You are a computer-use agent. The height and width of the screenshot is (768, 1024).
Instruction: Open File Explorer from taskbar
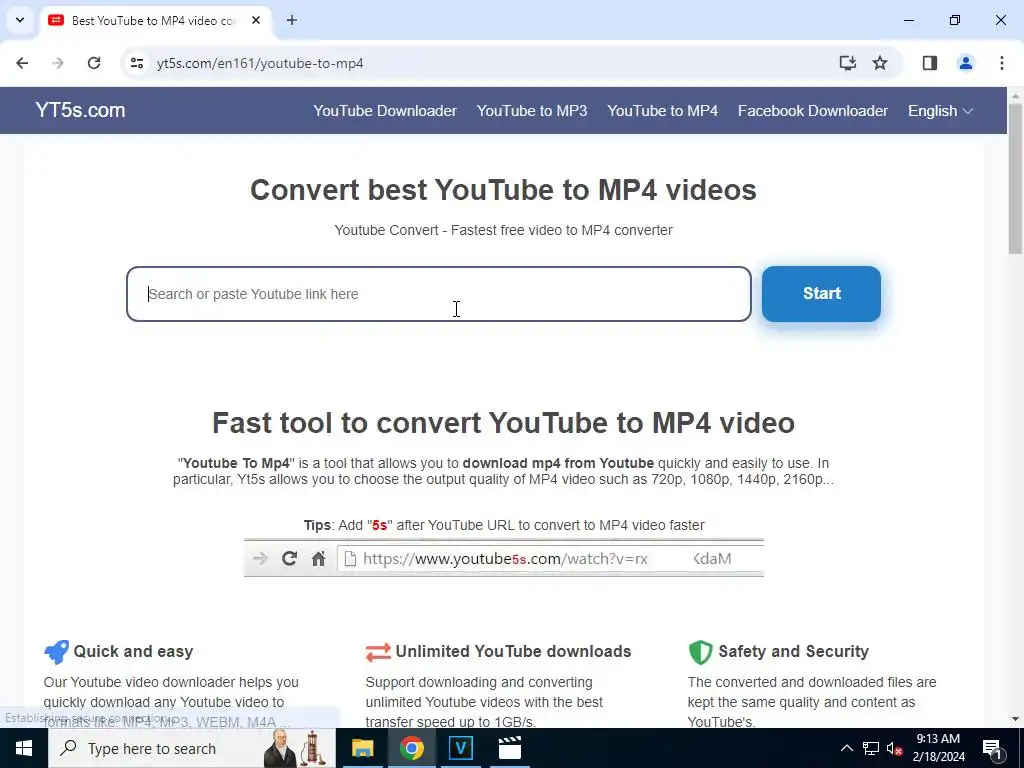coord(362,748)
